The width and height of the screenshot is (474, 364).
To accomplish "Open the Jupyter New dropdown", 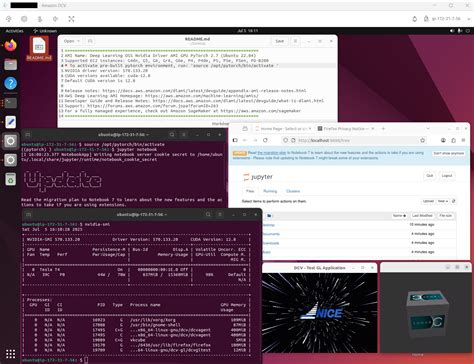I will click(443, 201).
